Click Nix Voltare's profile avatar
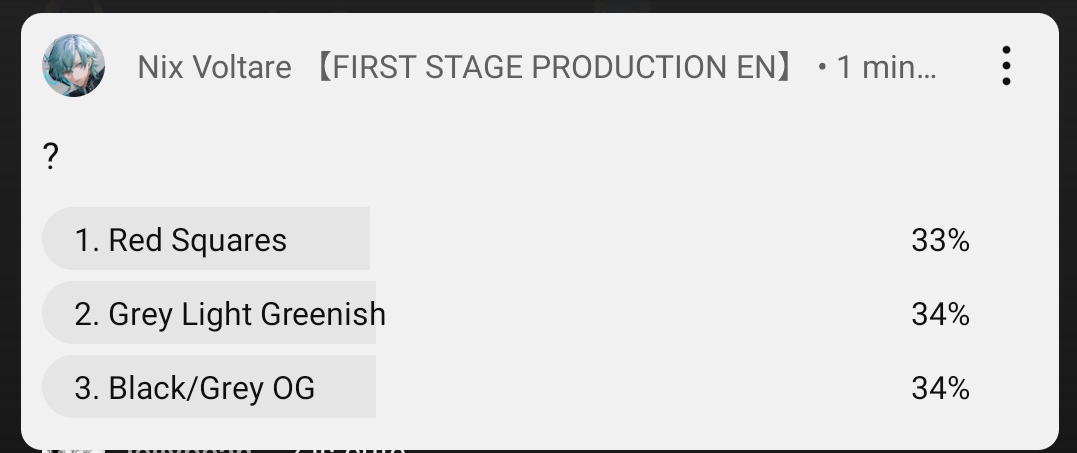 click(73, 66)
